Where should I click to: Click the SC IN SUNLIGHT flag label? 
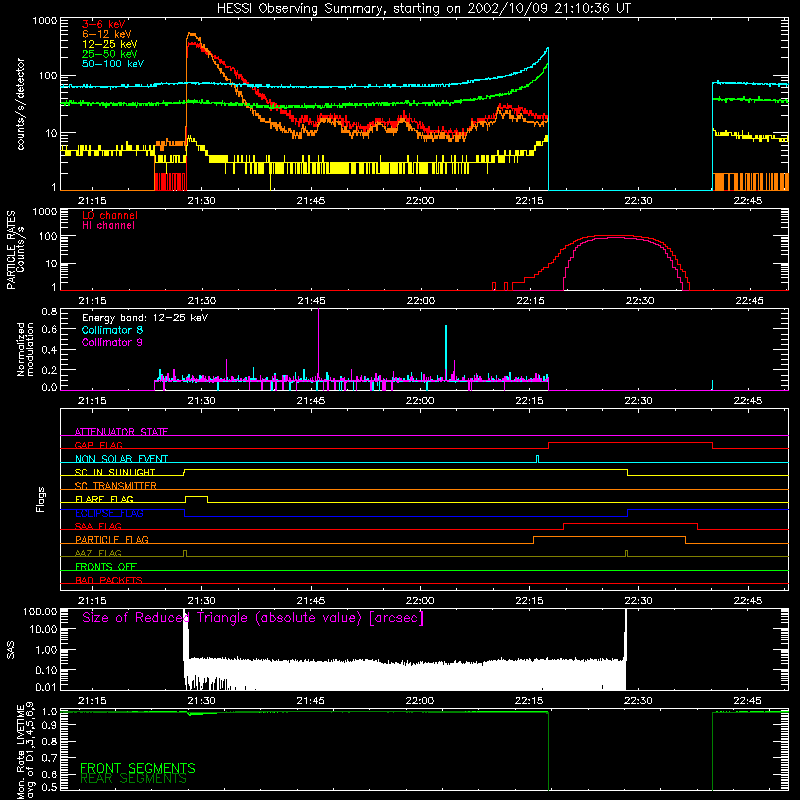(x=115, y=472)
